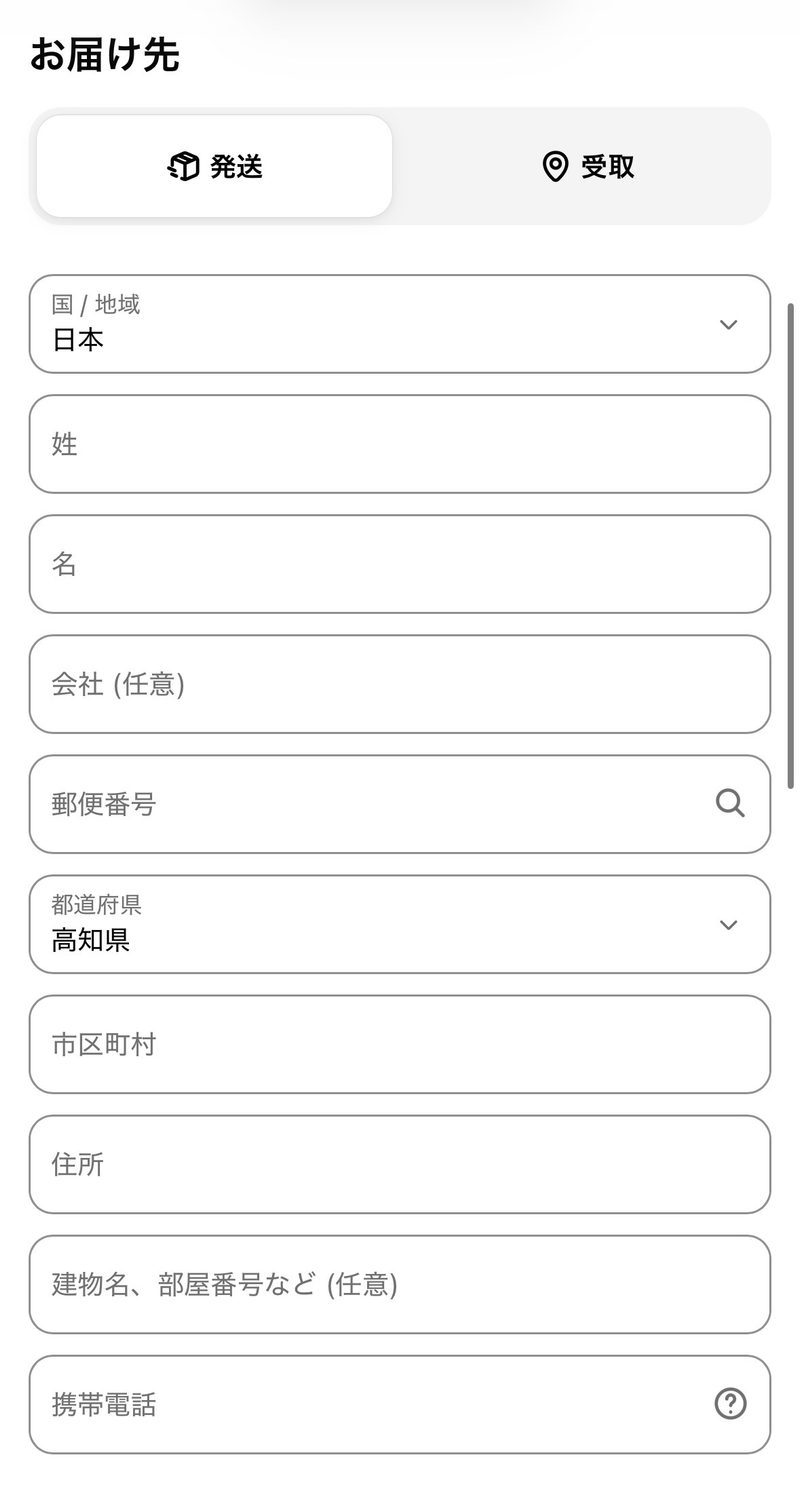Click the shipping box icon beside 発送
This screenshot has width=800, height=1489.
tap(183, 167)
